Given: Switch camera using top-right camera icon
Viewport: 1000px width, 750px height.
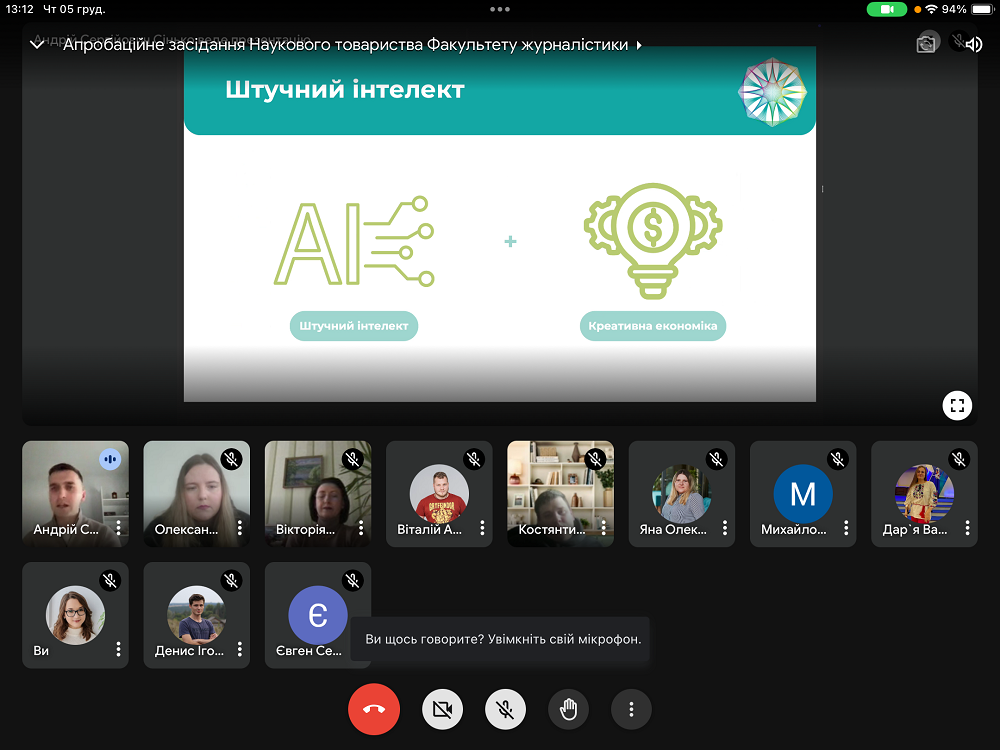Looking at the screenshot, I should pyautogui.click(x=926, y=44).
